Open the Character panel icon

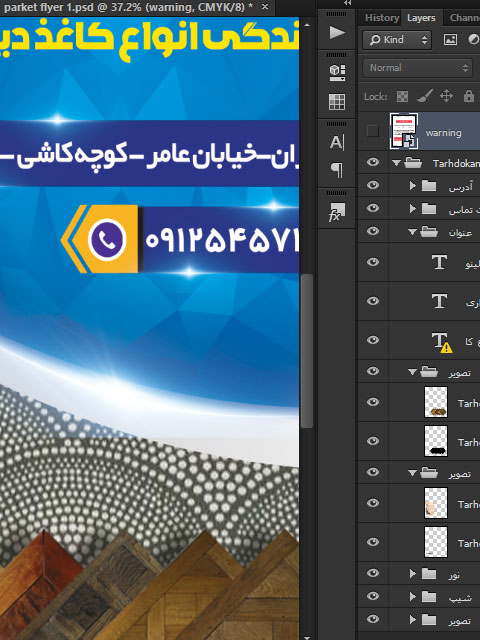(337, 142)
